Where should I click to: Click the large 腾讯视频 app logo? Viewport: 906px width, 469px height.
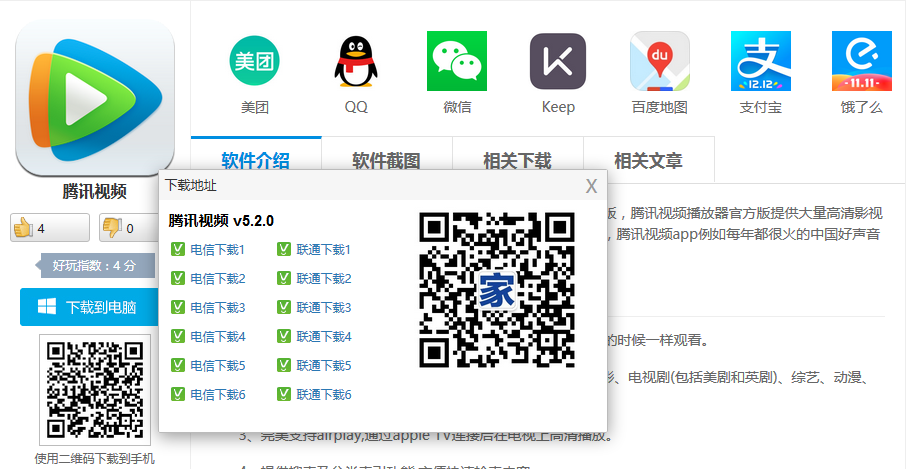95,98
